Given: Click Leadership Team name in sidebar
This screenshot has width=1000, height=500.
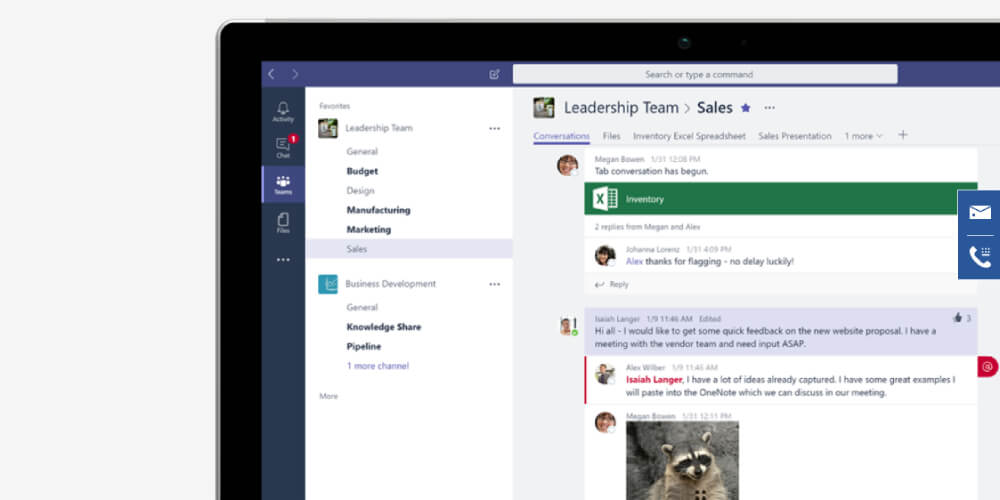Looking at the screenshot, I should 379,128.
